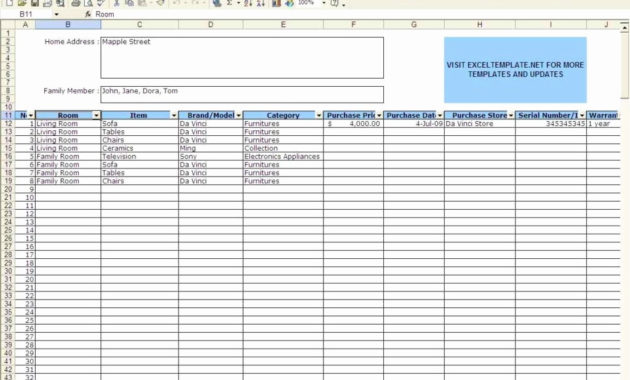
Task: Click the Sofa cell in row 12
Action: click(139, 124)
